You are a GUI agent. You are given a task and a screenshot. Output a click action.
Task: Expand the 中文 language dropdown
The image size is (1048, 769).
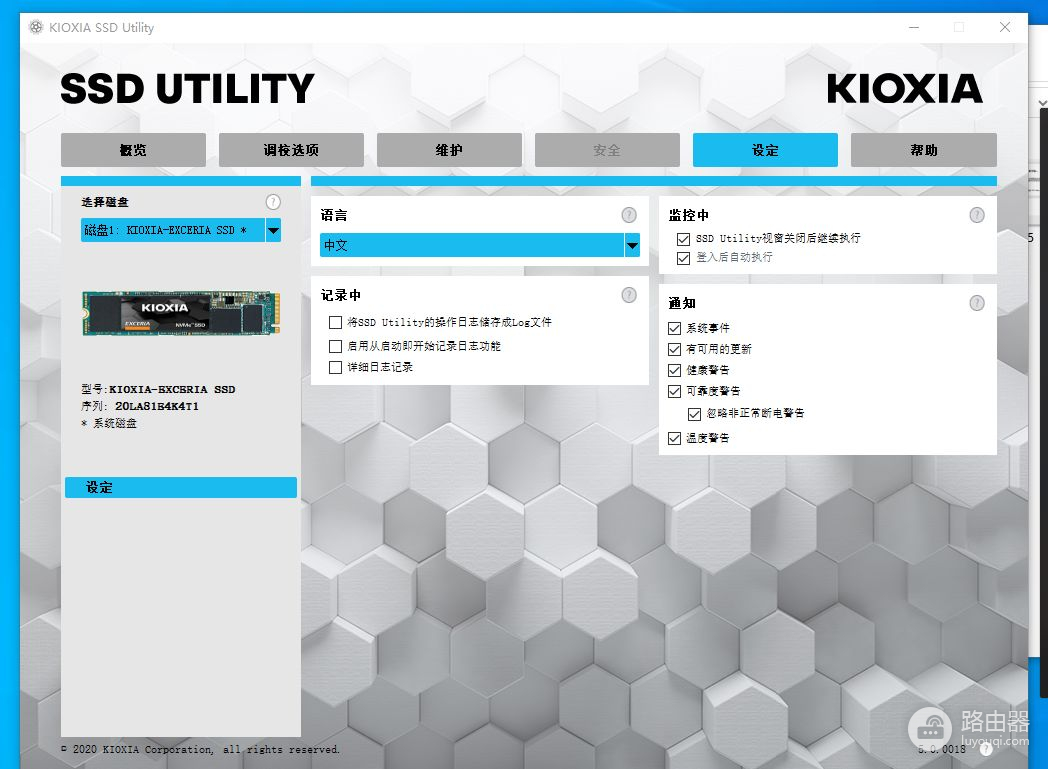(632, 246)
